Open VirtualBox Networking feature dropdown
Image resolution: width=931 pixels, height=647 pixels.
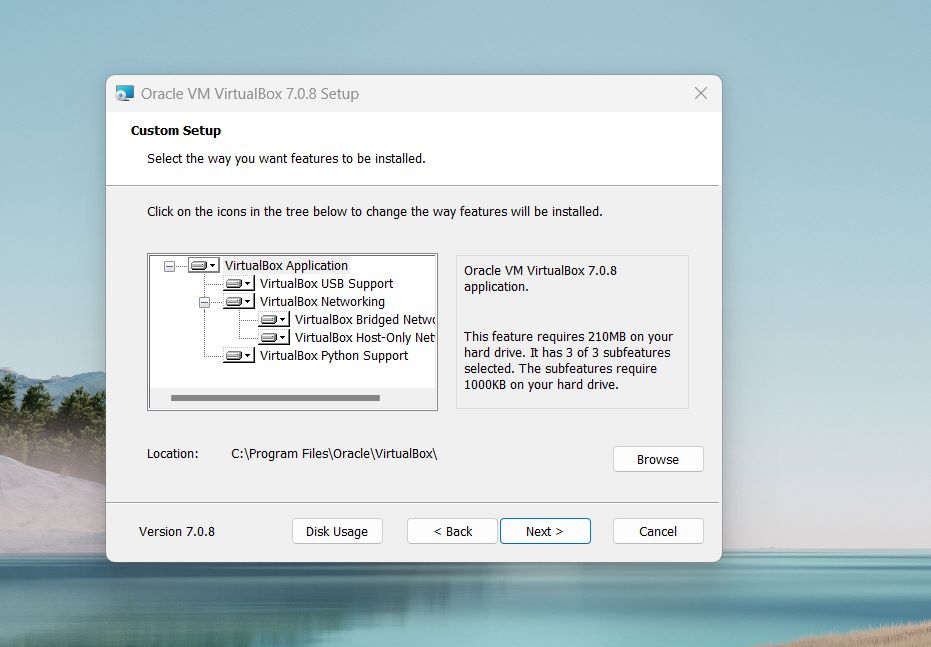[x=239, y=302]
